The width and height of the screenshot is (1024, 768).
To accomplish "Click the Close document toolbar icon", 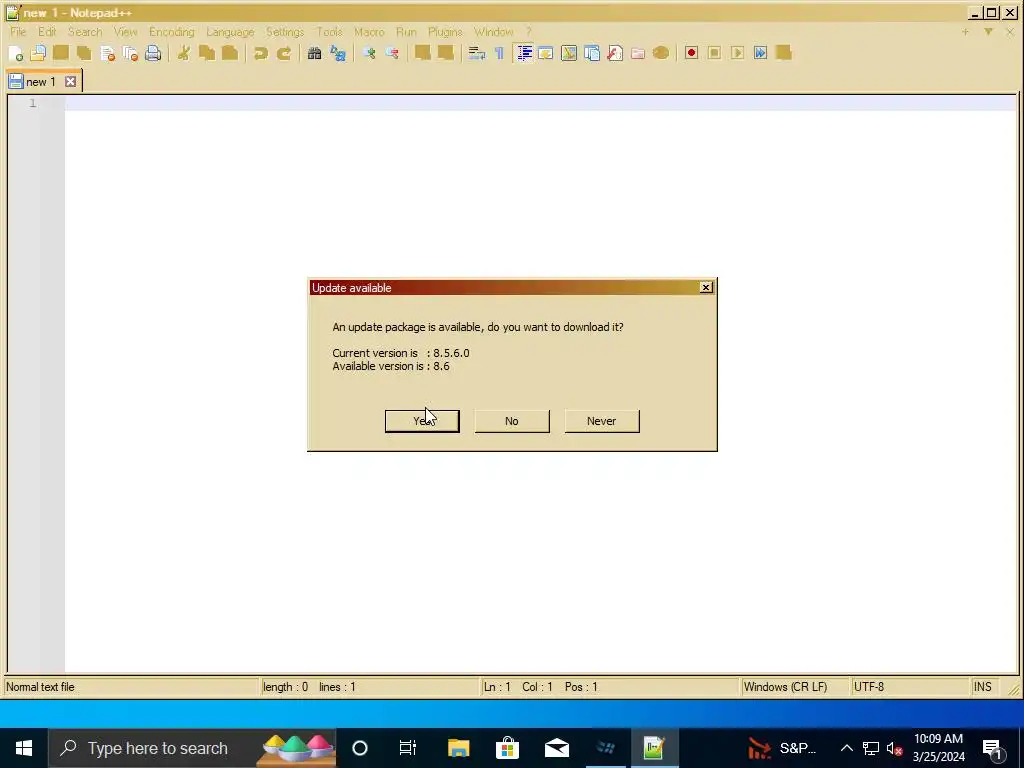I will pos(108,54).
